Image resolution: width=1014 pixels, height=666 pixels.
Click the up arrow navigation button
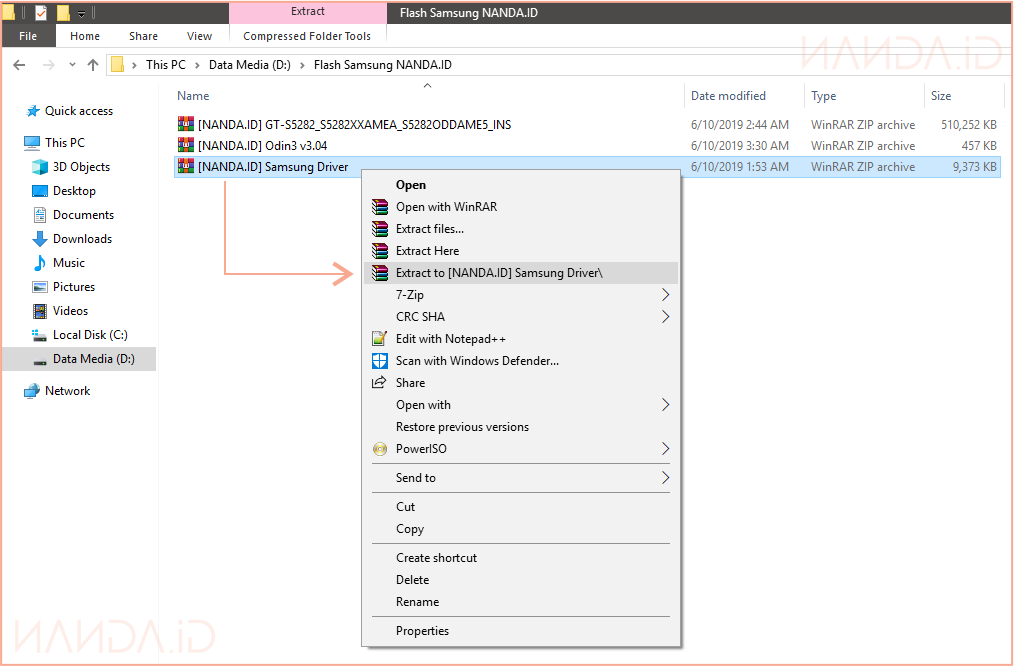pos(93,65)
